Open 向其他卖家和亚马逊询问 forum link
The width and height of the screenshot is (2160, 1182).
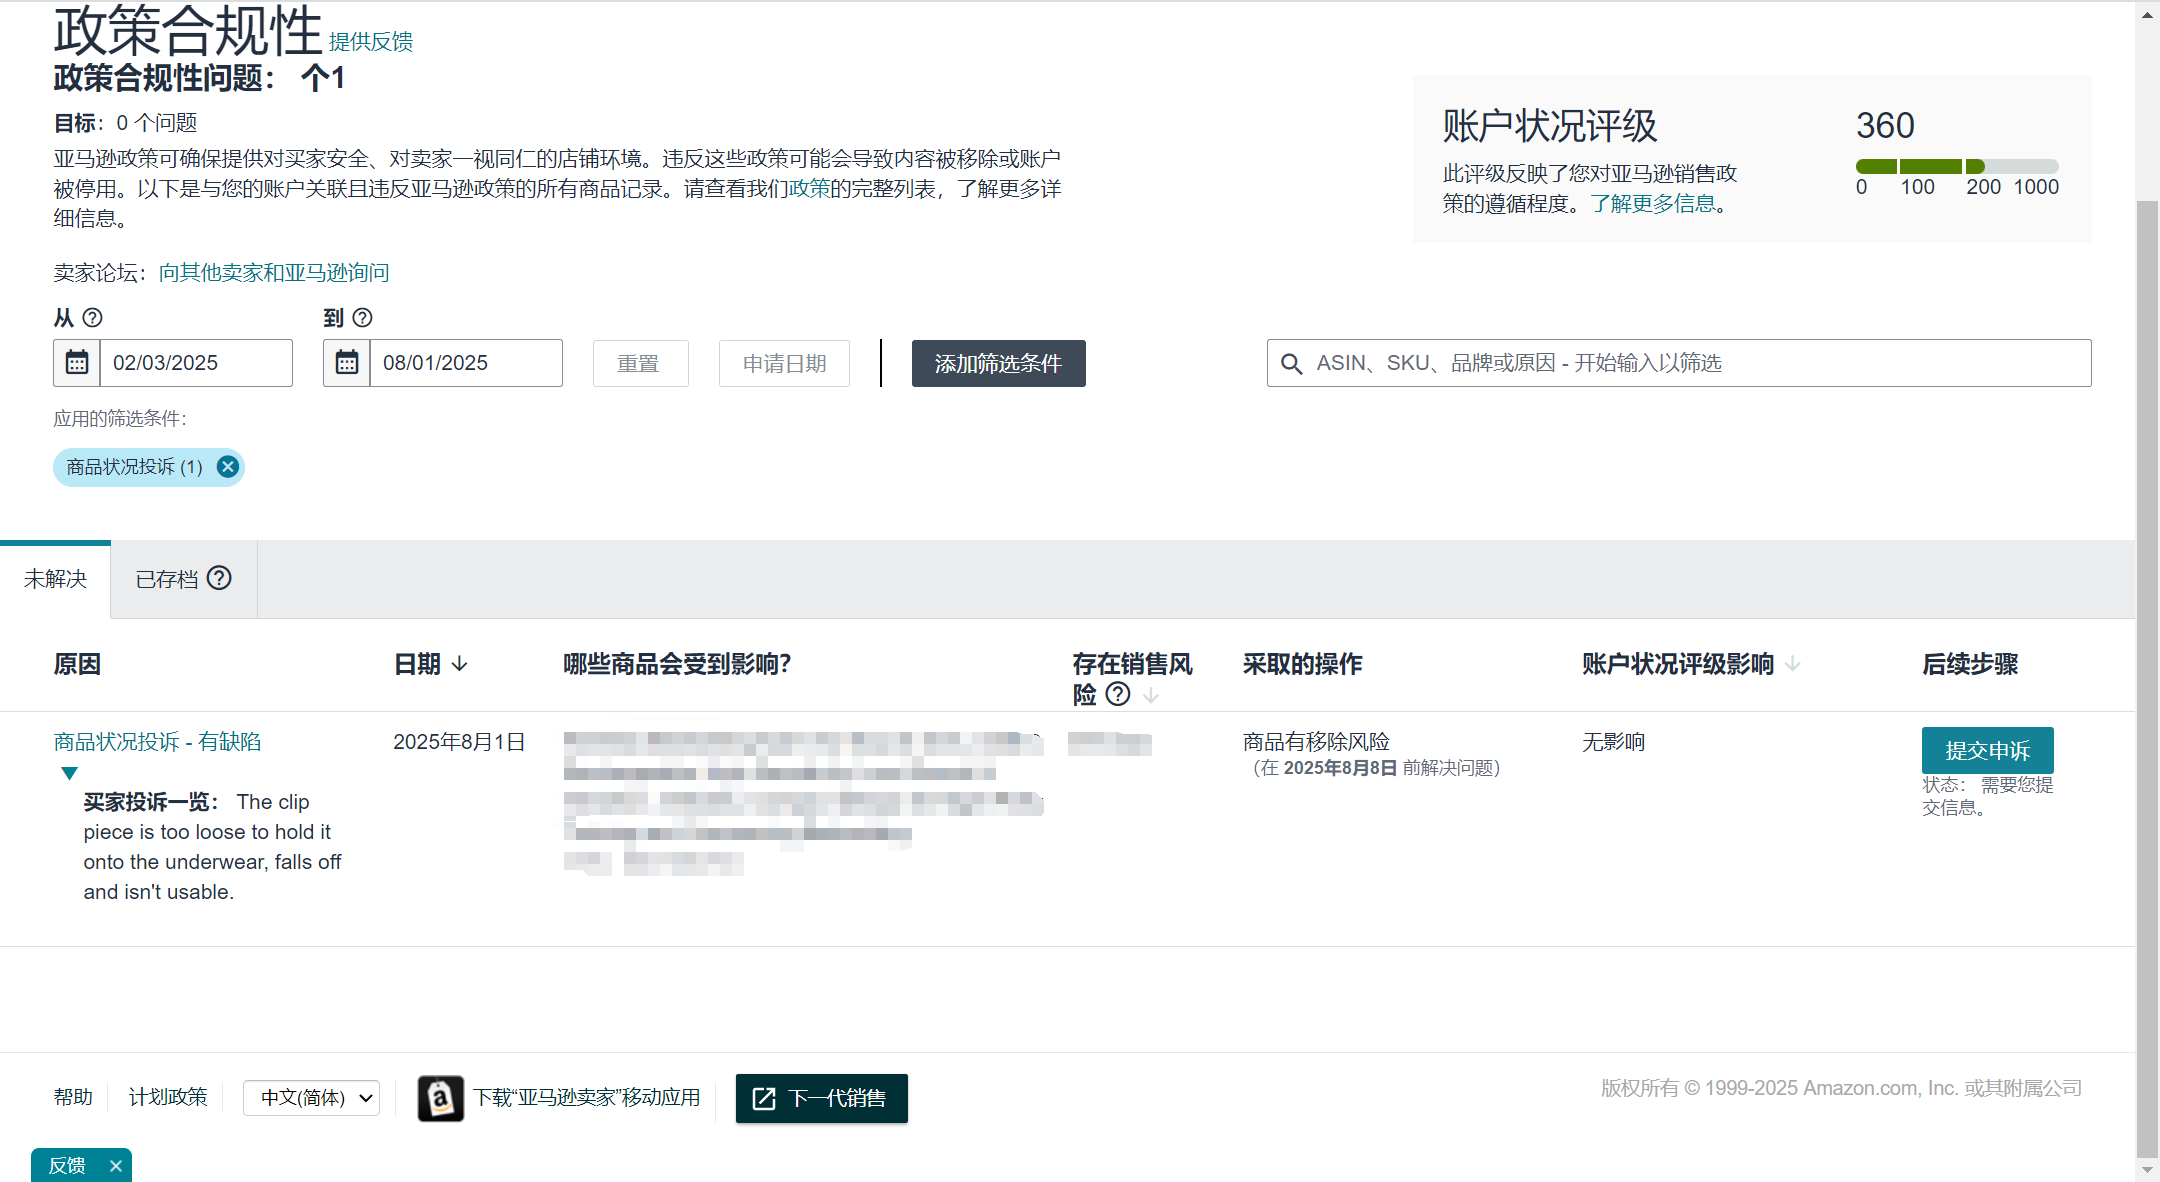pos(274,273)
